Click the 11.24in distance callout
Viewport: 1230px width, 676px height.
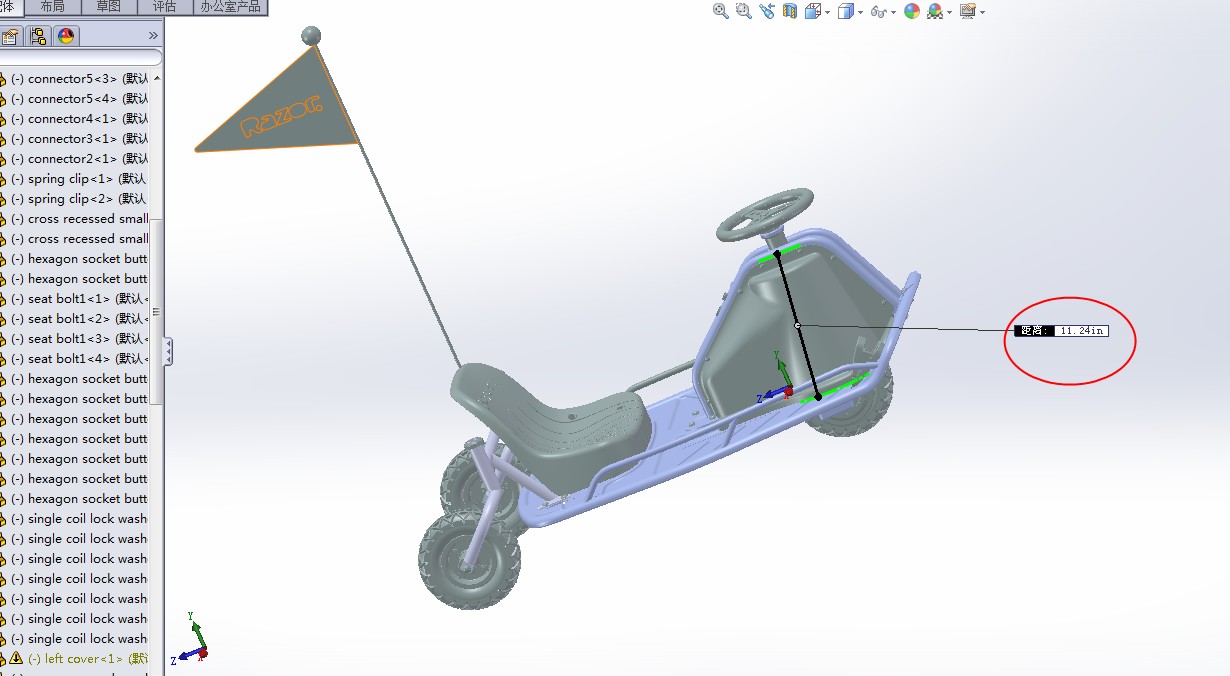[x=1061, y=330]
